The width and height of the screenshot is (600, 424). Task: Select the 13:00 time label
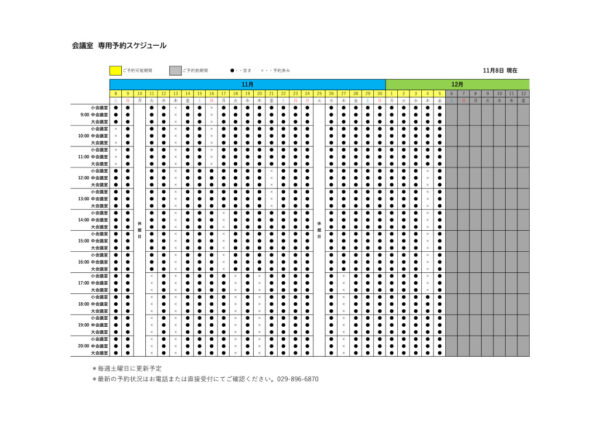[84, 199]
